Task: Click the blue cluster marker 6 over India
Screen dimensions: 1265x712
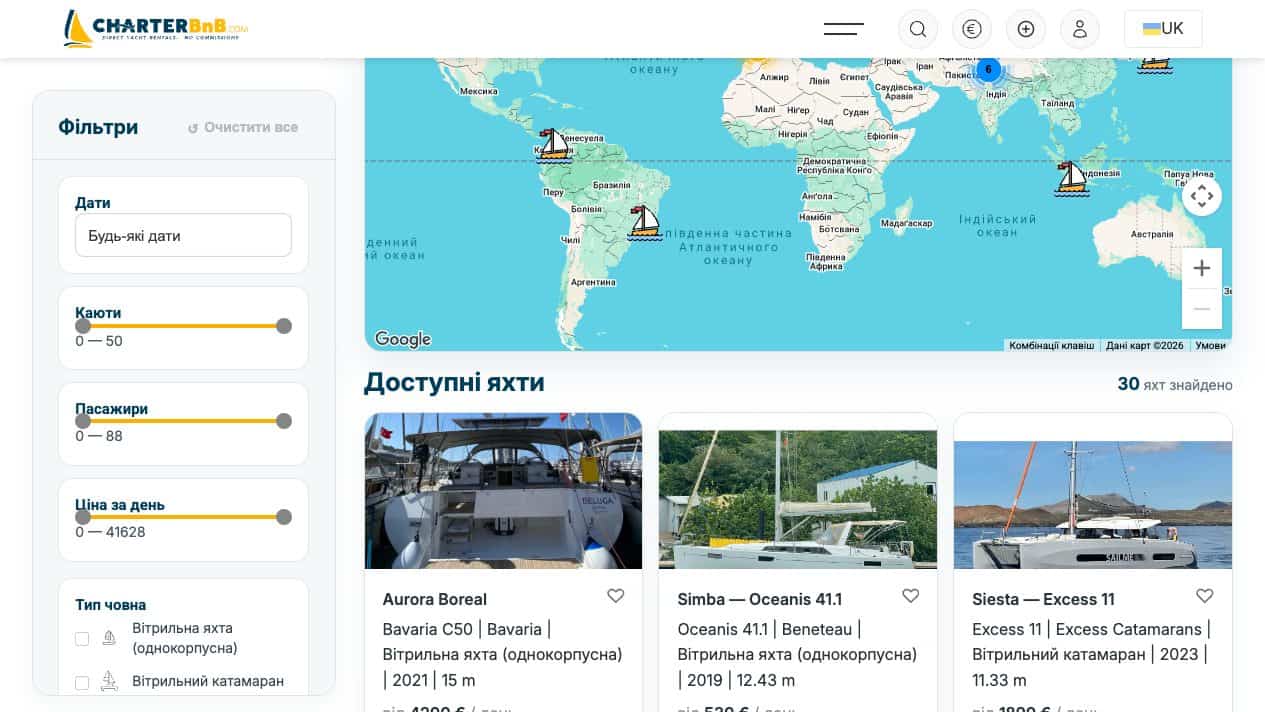Action: 988,69
